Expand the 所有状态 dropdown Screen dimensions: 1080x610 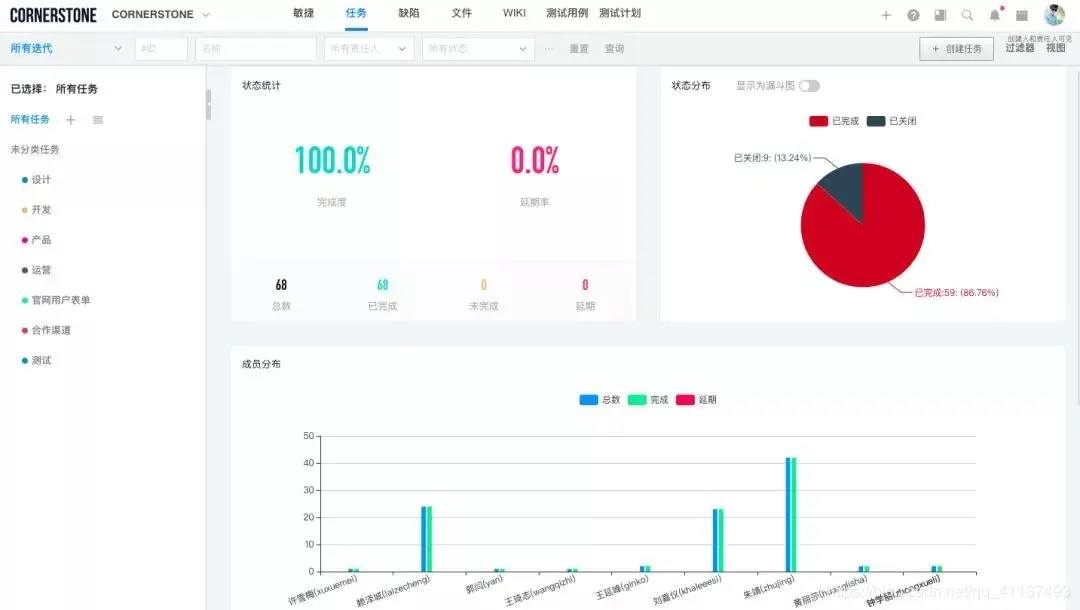477,48
